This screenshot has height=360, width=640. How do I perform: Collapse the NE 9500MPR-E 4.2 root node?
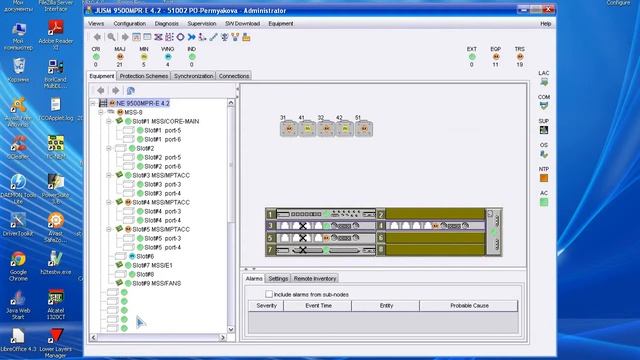tap(93, 103)
